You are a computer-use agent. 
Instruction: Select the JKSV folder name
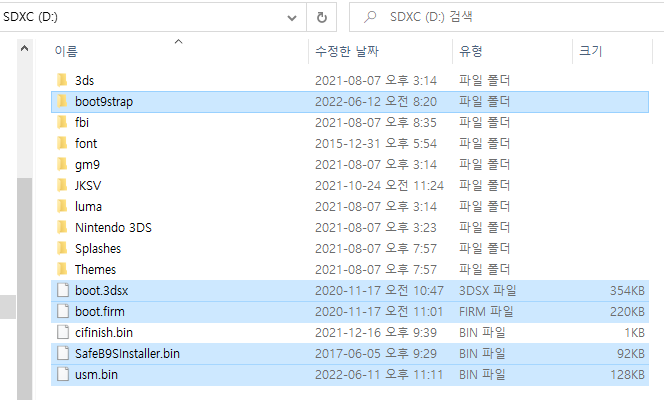[x=88, y=185]
